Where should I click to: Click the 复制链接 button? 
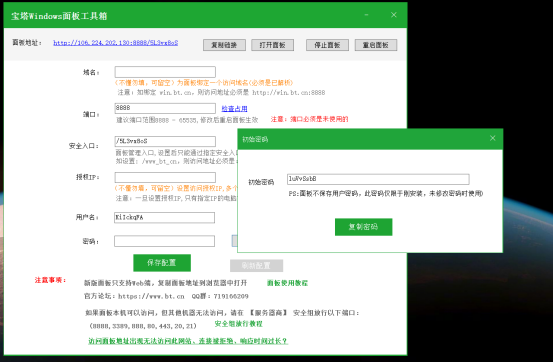click(224, 45)
